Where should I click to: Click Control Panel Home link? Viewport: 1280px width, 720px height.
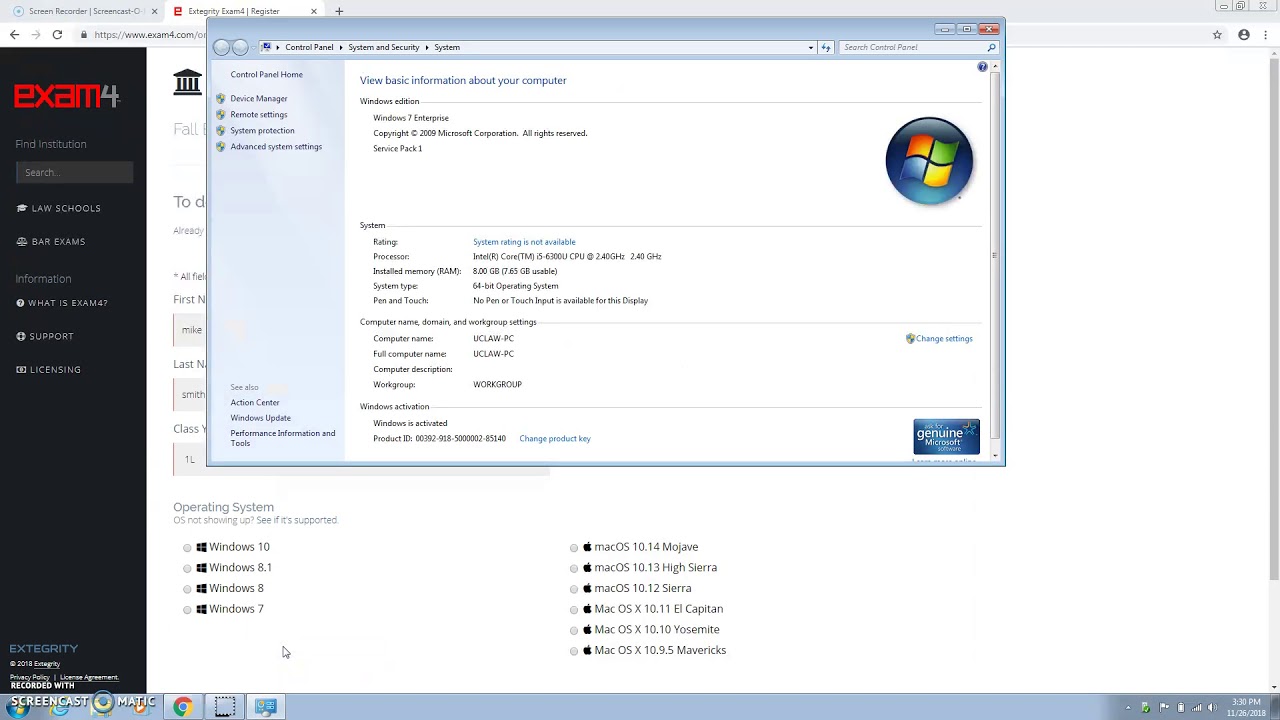coord(266,74)
